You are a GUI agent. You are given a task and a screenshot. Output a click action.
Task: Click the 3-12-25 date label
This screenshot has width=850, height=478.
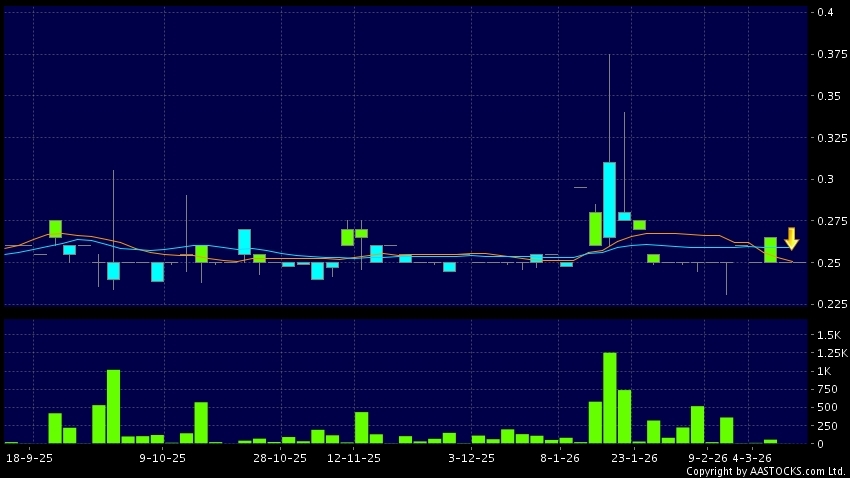[471, 458]
